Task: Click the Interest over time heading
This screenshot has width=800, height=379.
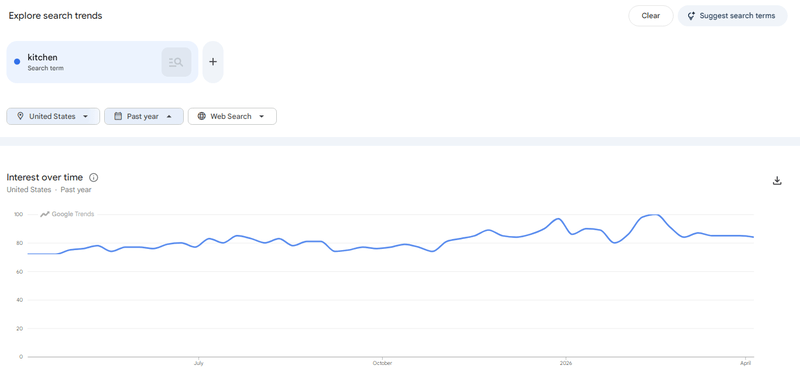Action: [44, 178]
